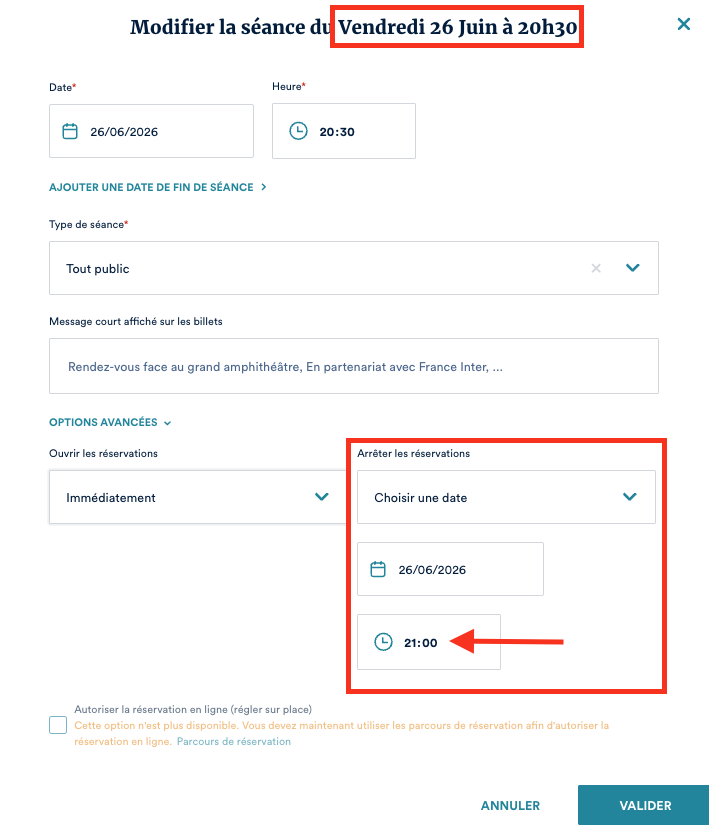Click the clock icon in the Heure field
This screenshot has width=709, height=825.
pos(298,131)
